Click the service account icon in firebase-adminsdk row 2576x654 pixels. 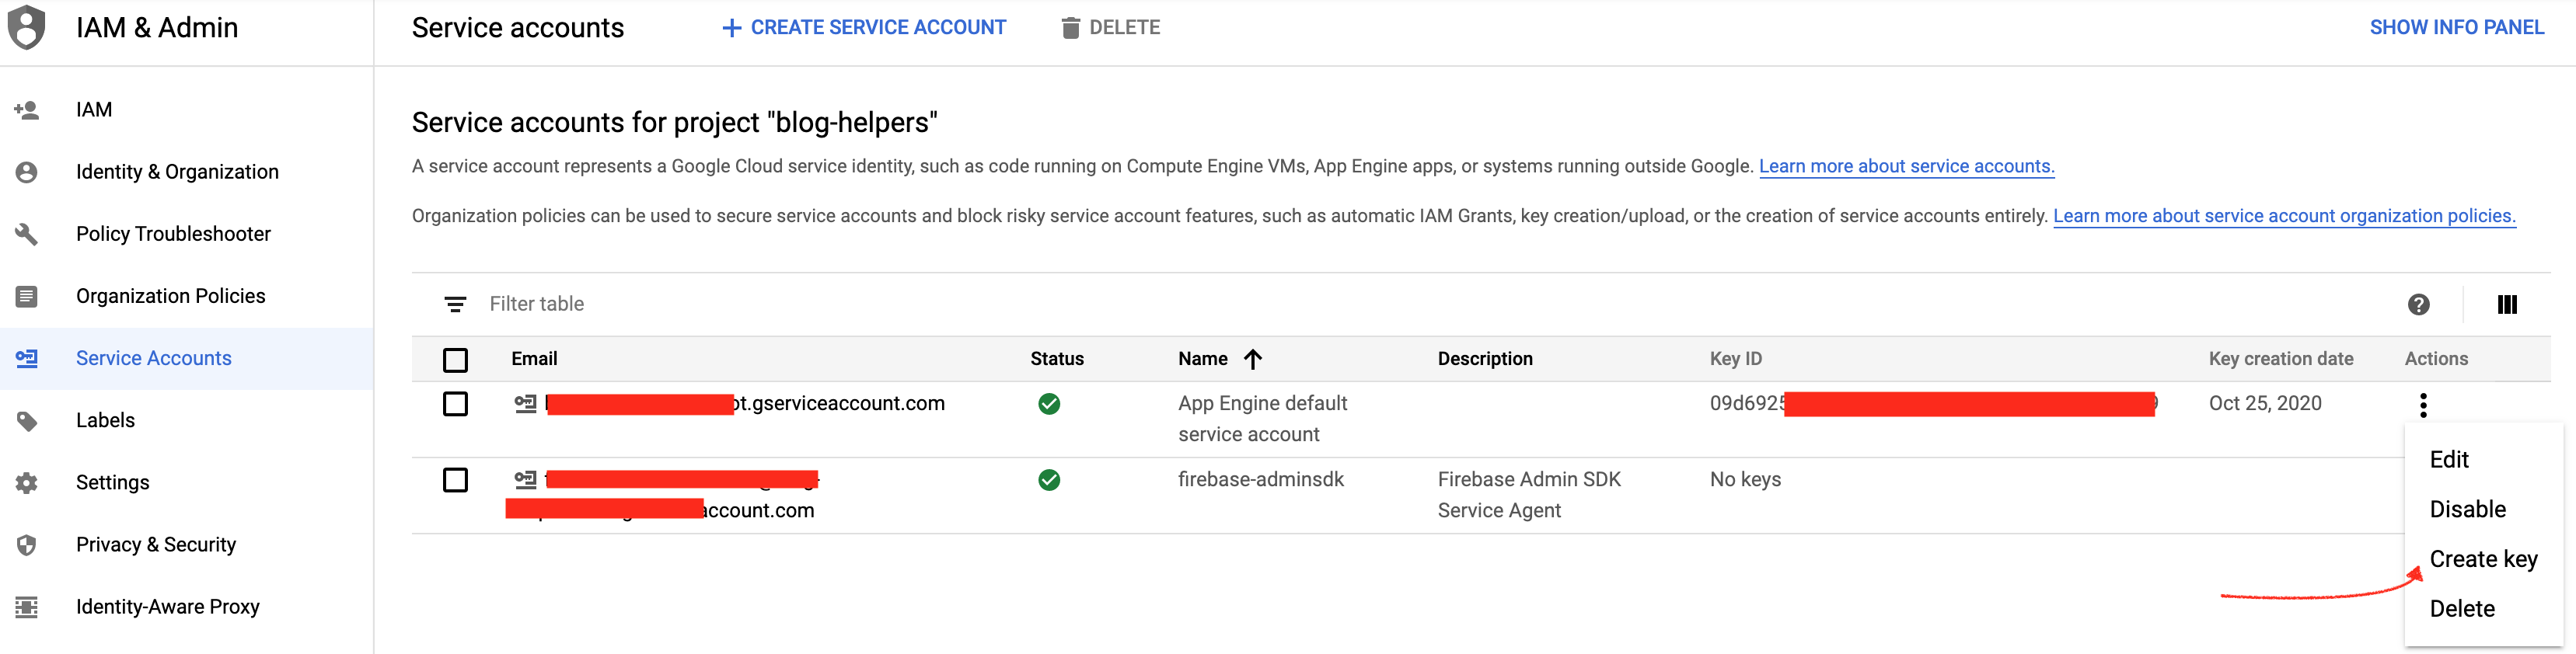point(525,479)
